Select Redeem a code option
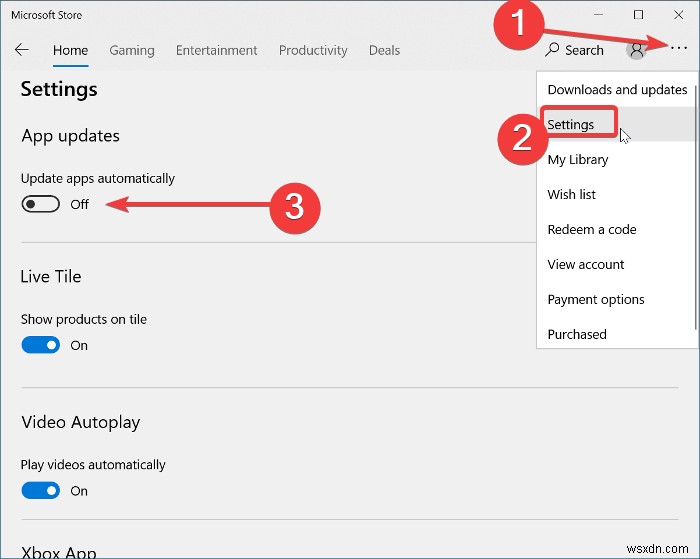Image resolution: width=700 pixels, height=559 pixels. point(617,229)
